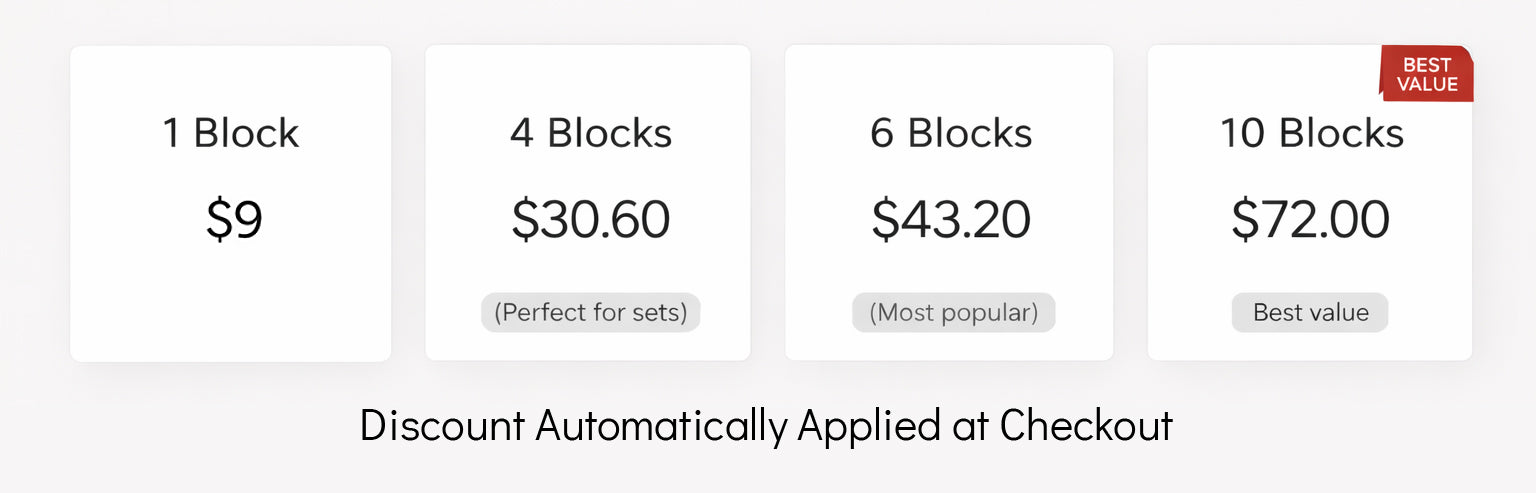Click the '10 Blocks' heading text
This screenshot has width=1536, height=493.
click(x=1311, y=133)
